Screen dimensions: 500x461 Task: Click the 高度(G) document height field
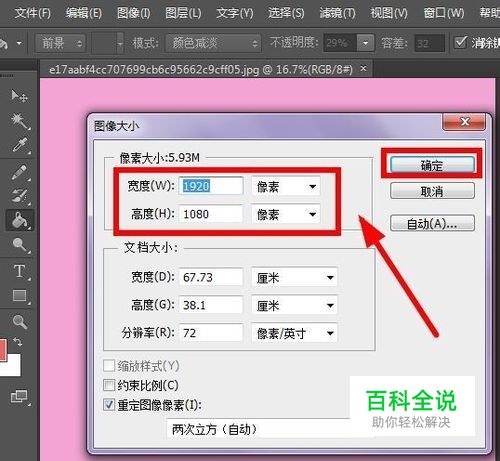click(211, 305)
